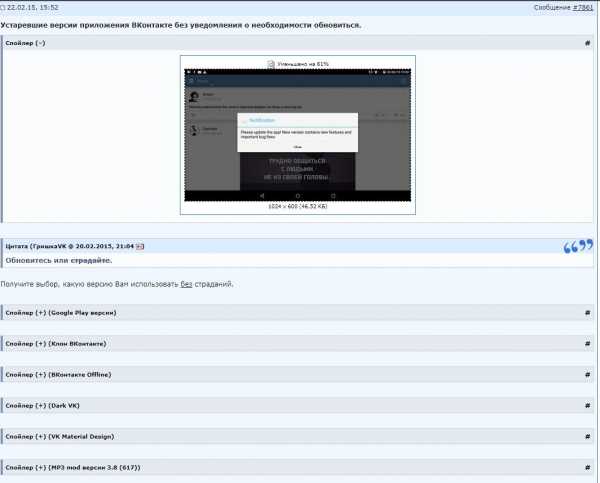This screenshot has width=600, height=483.
Task: Click the underlined word 'без'
Action: (x=186, y=284)
